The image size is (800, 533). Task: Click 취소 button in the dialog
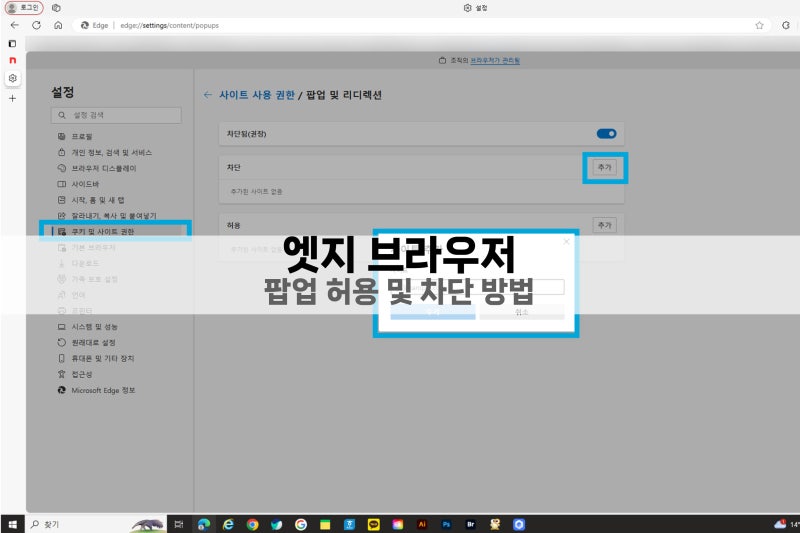point(522,312)
